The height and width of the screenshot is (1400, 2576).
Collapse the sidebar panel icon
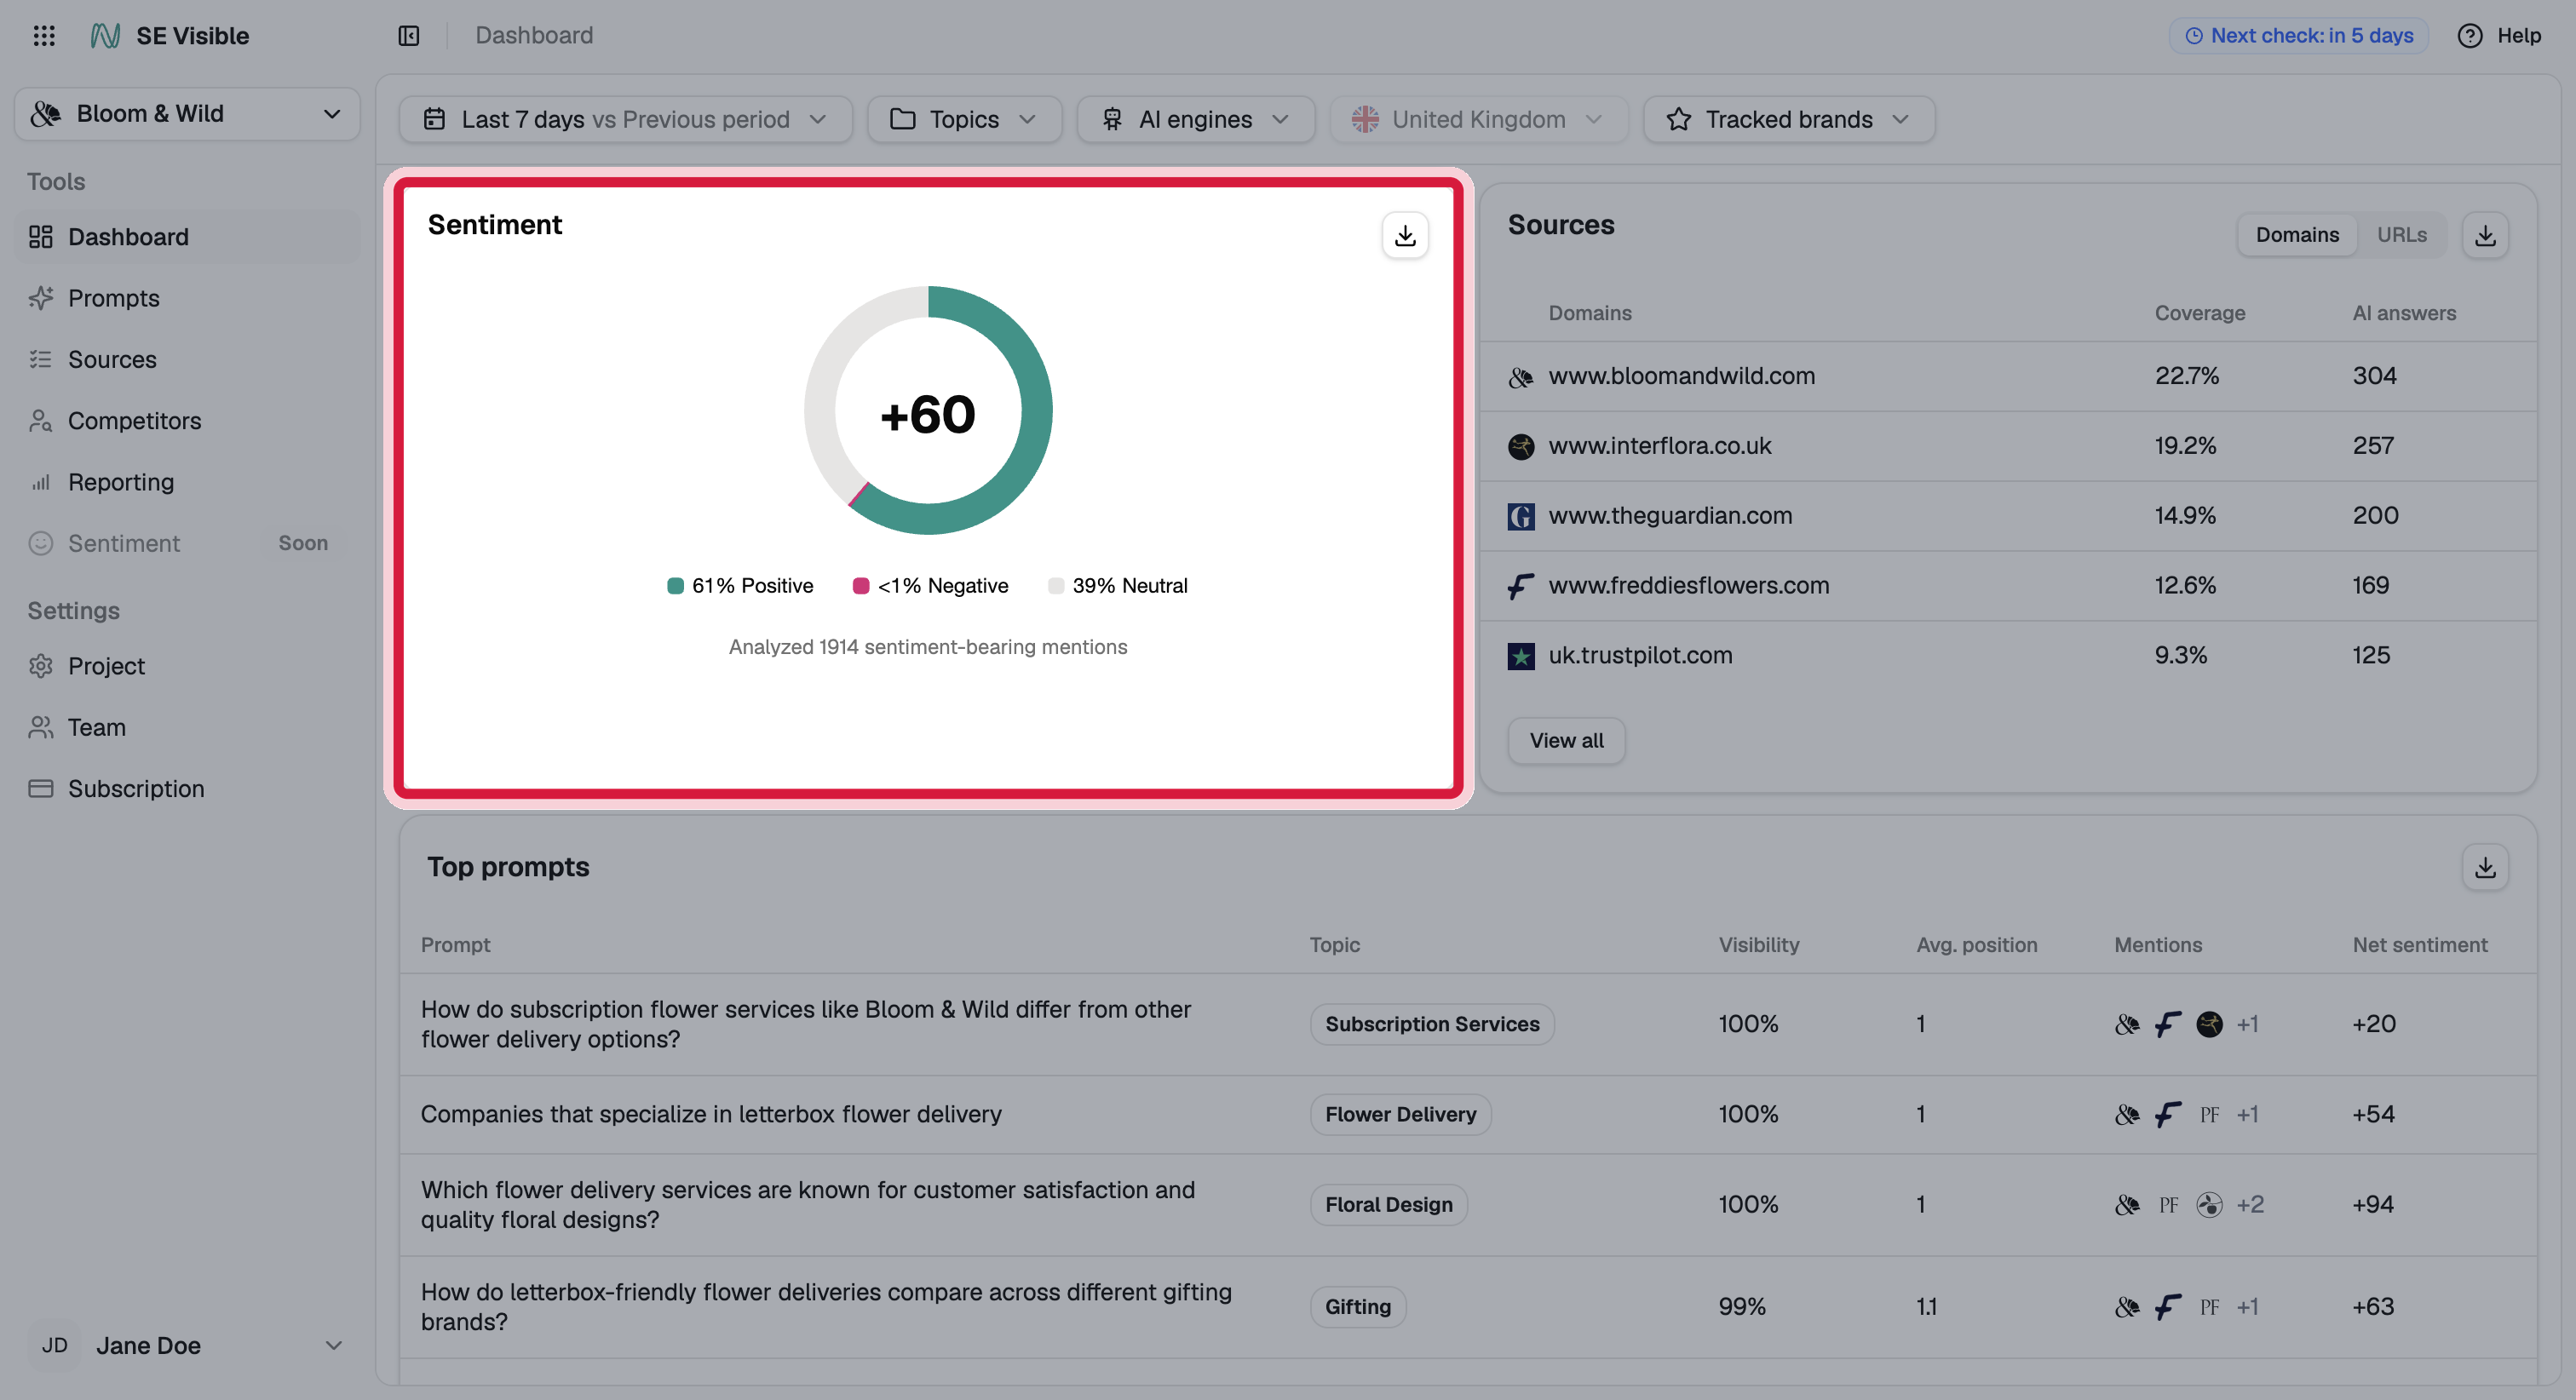pyautogui.click(x=408, y=36)
